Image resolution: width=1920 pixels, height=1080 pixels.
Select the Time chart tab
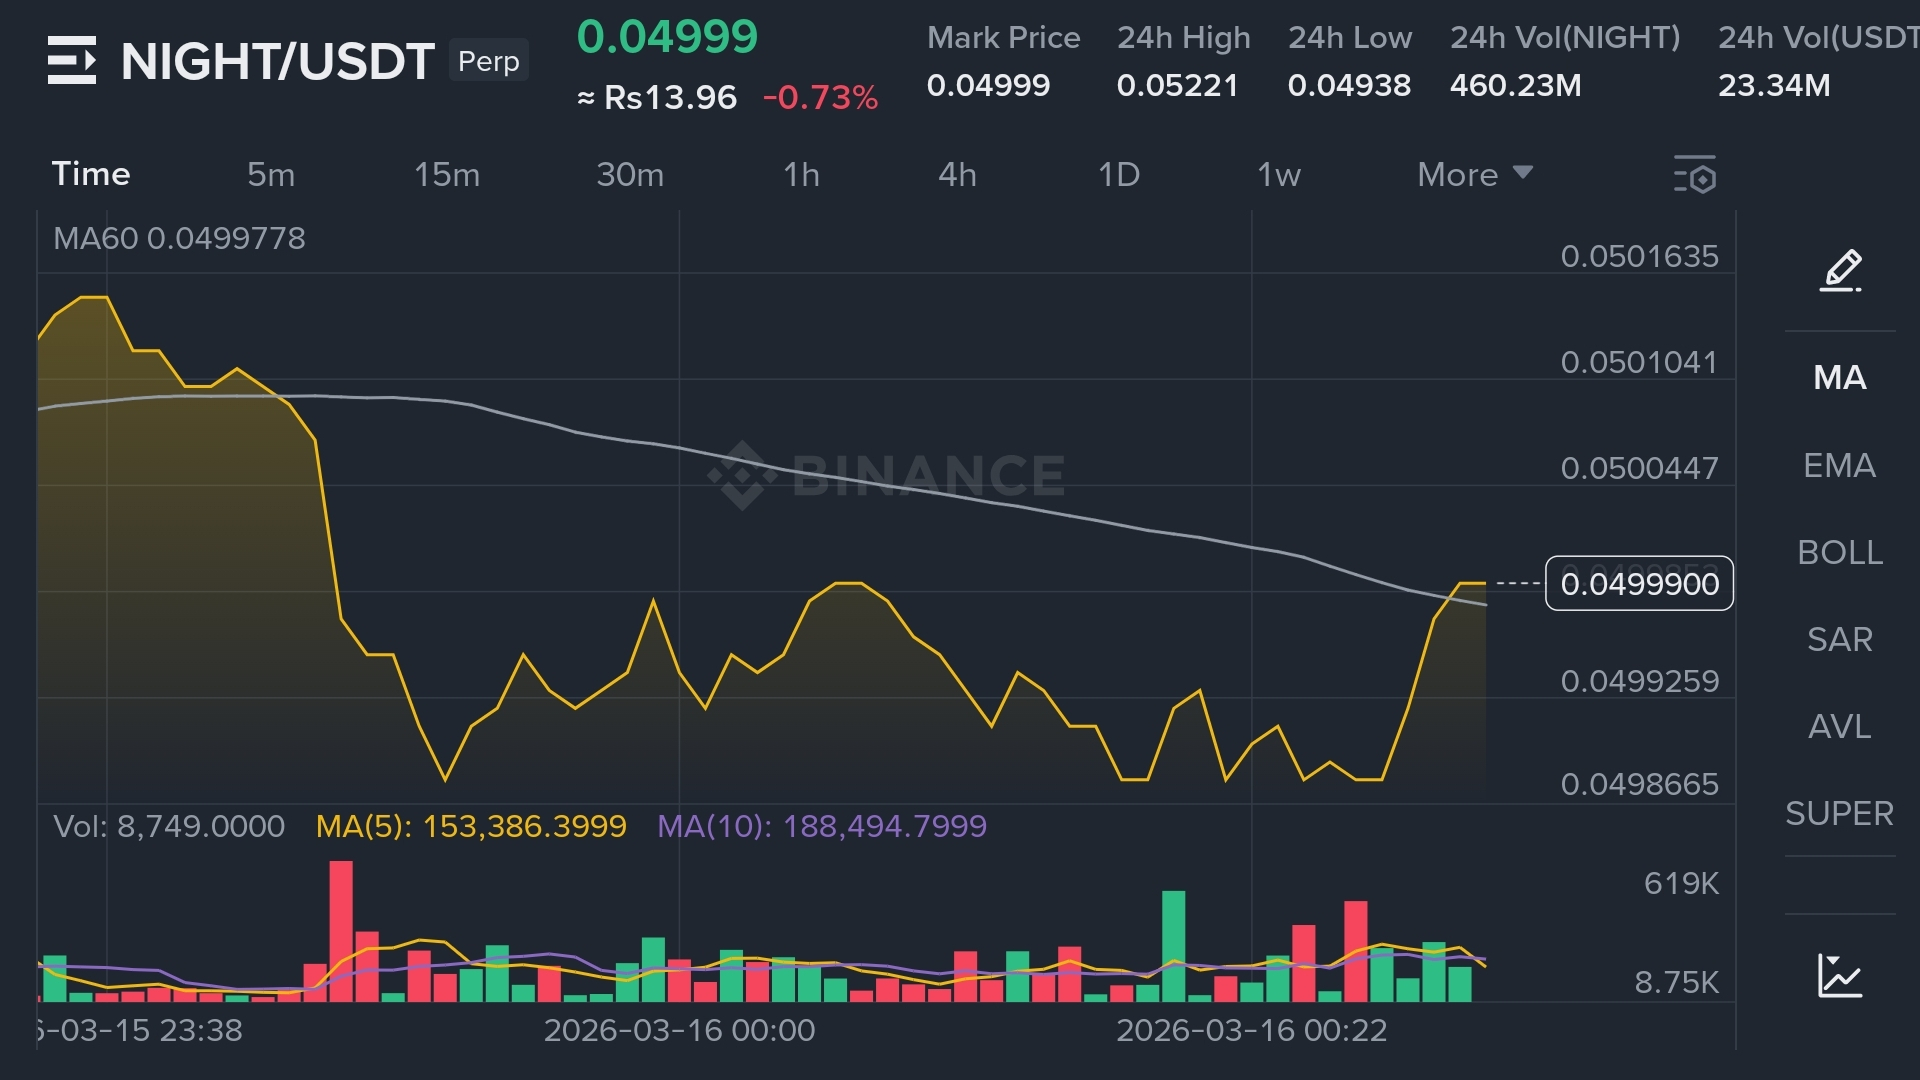(91, 174)
